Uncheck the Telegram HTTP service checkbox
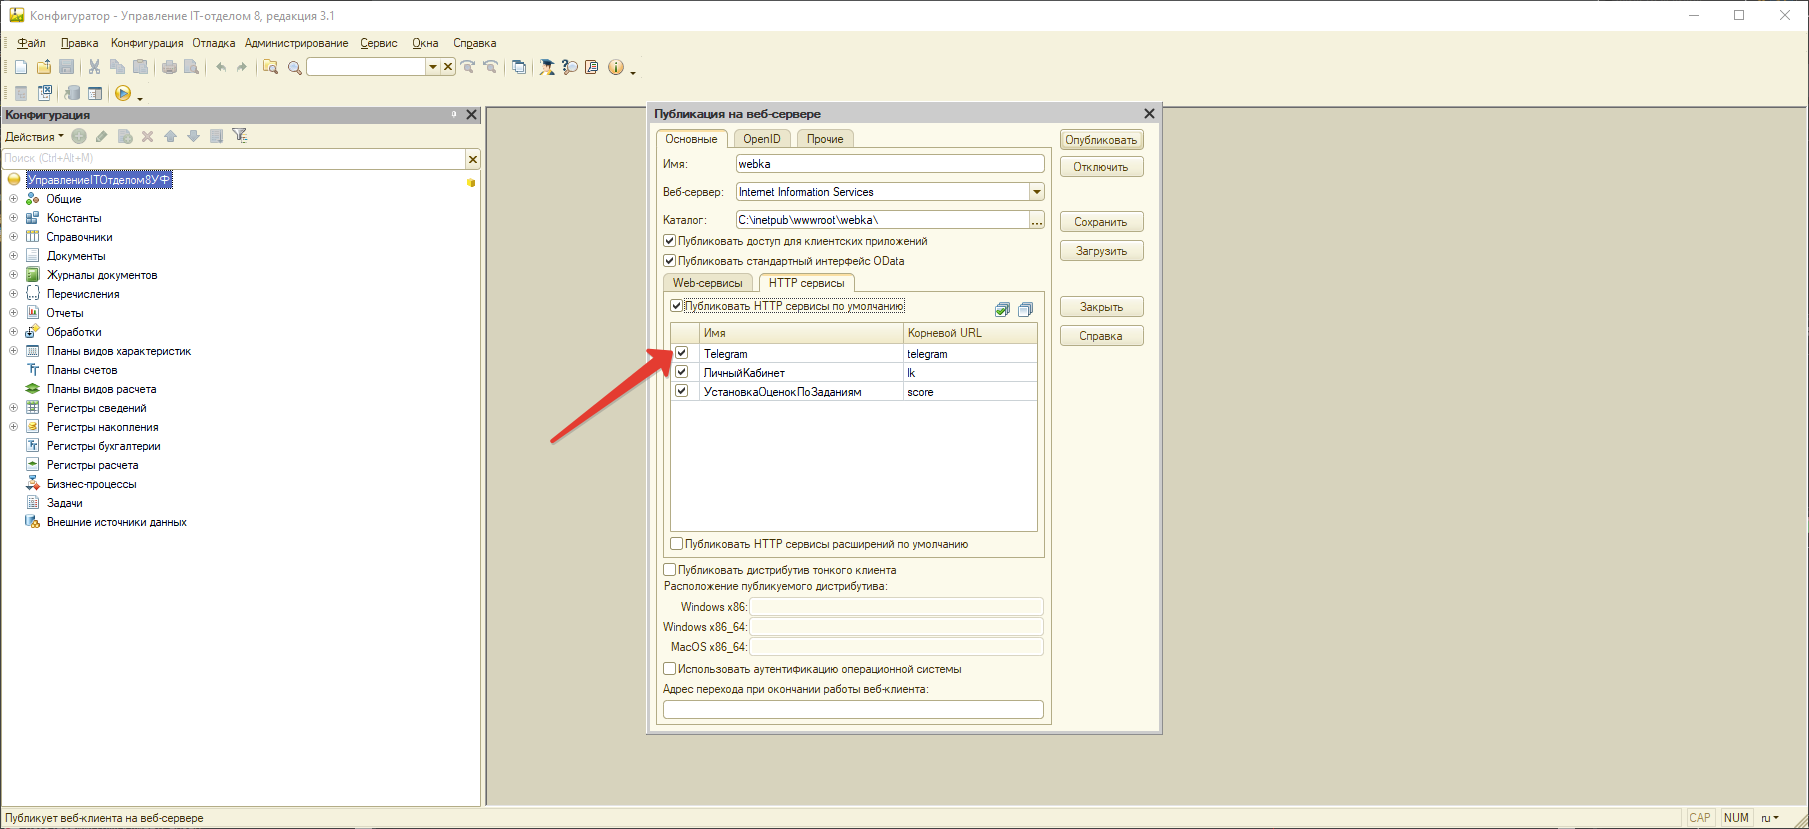Screen dimensions: 1809x829 coord(682,353)
